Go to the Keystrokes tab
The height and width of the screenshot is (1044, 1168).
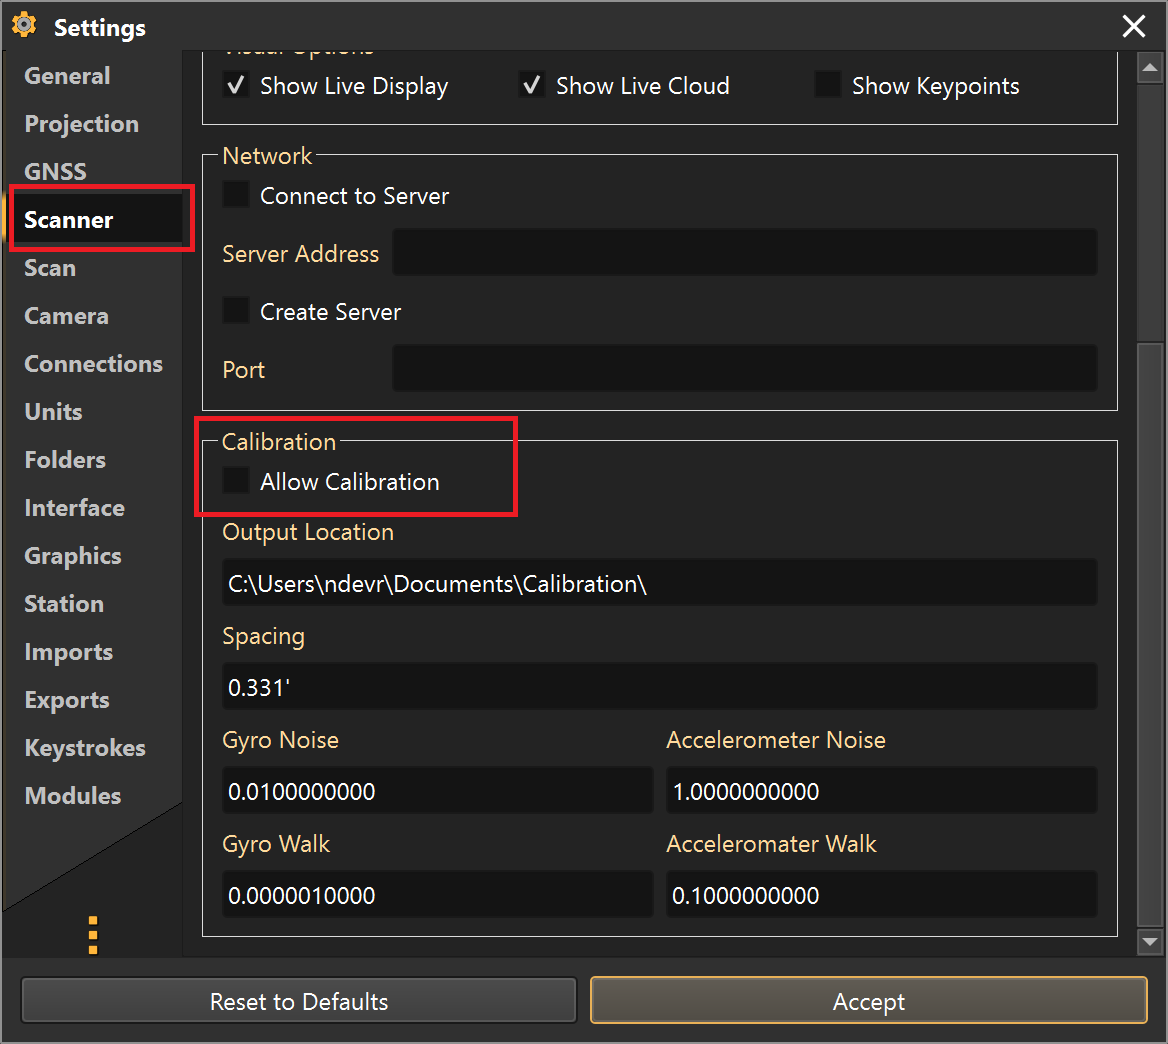[x=85, y=748]
